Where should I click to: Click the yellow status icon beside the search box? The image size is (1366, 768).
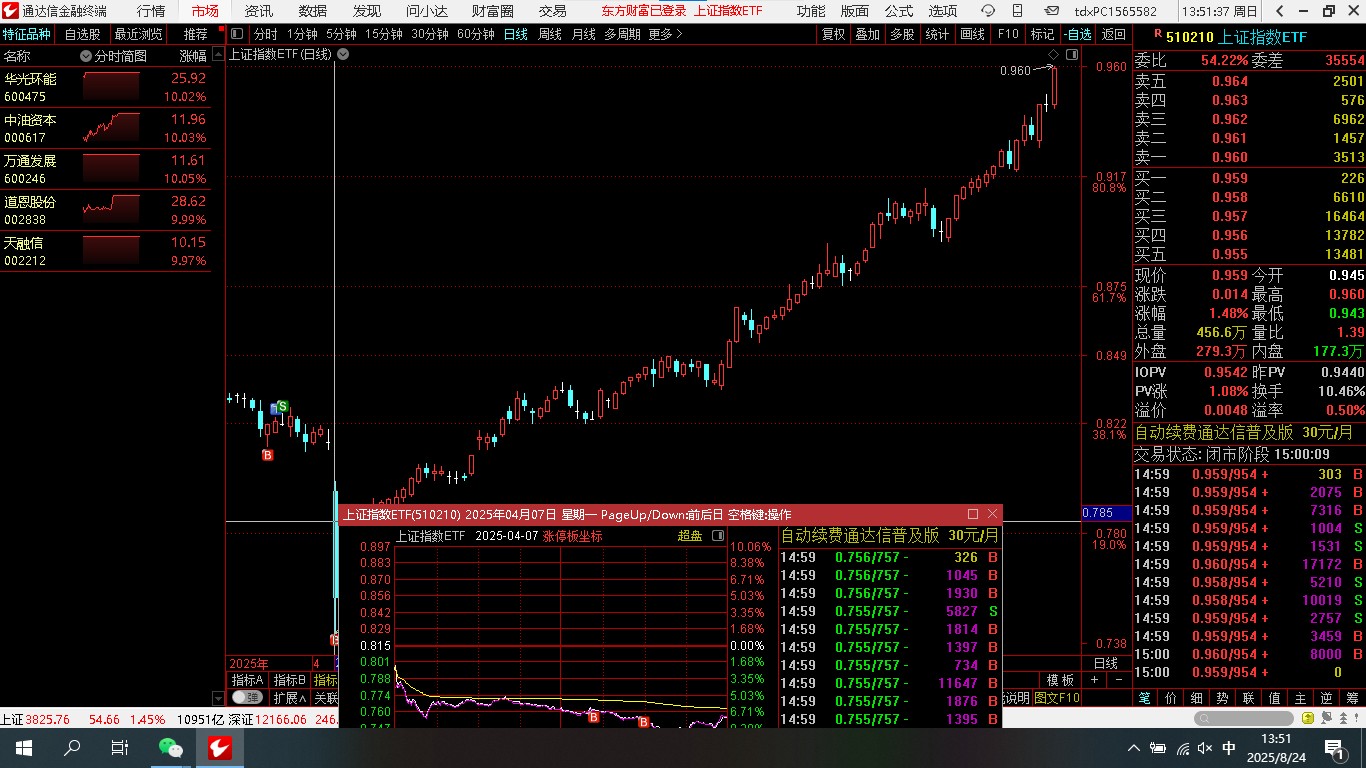pos(1308,718)
